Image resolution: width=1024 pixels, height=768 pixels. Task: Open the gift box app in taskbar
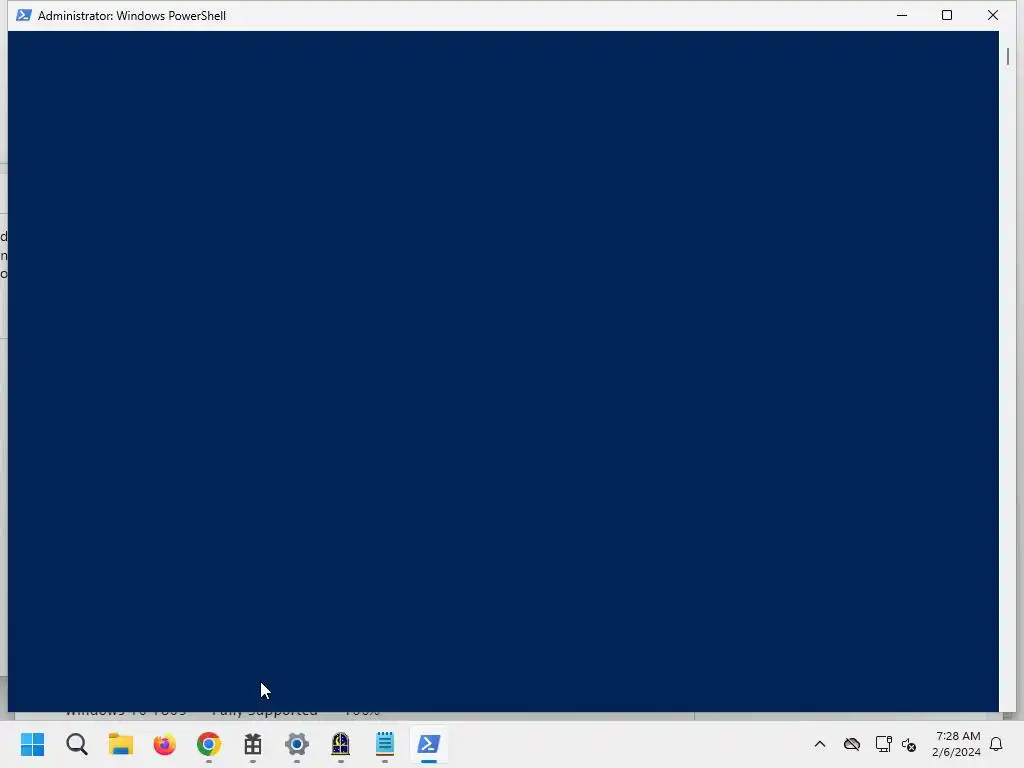tap(253, 744)
